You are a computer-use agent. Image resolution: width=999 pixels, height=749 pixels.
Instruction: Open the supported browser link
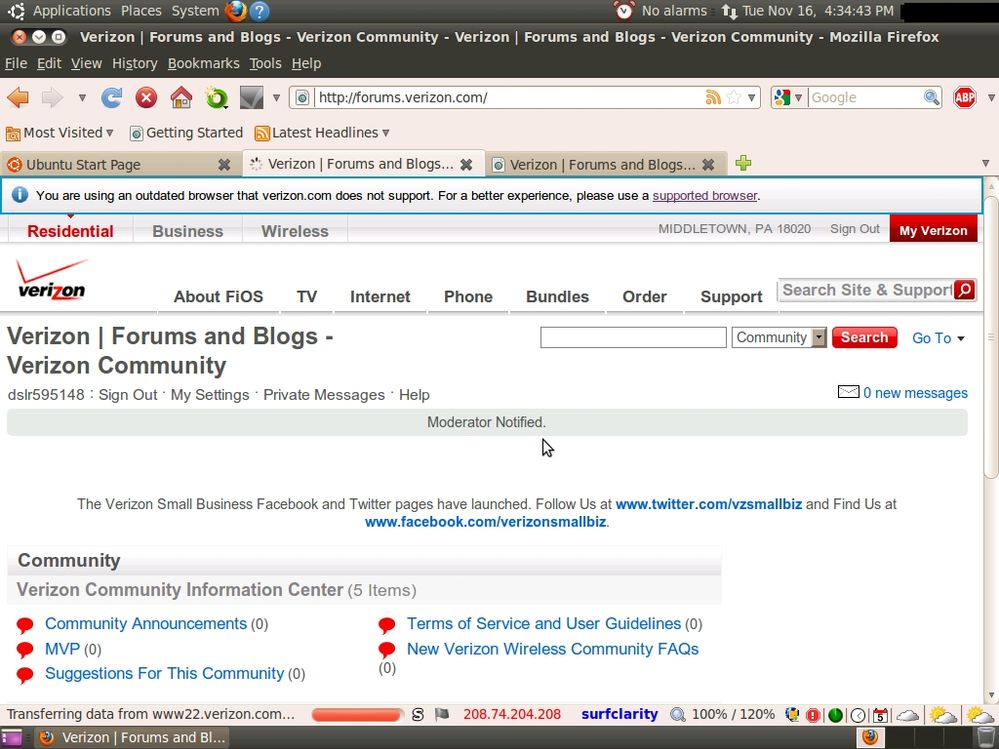[705, 196]
